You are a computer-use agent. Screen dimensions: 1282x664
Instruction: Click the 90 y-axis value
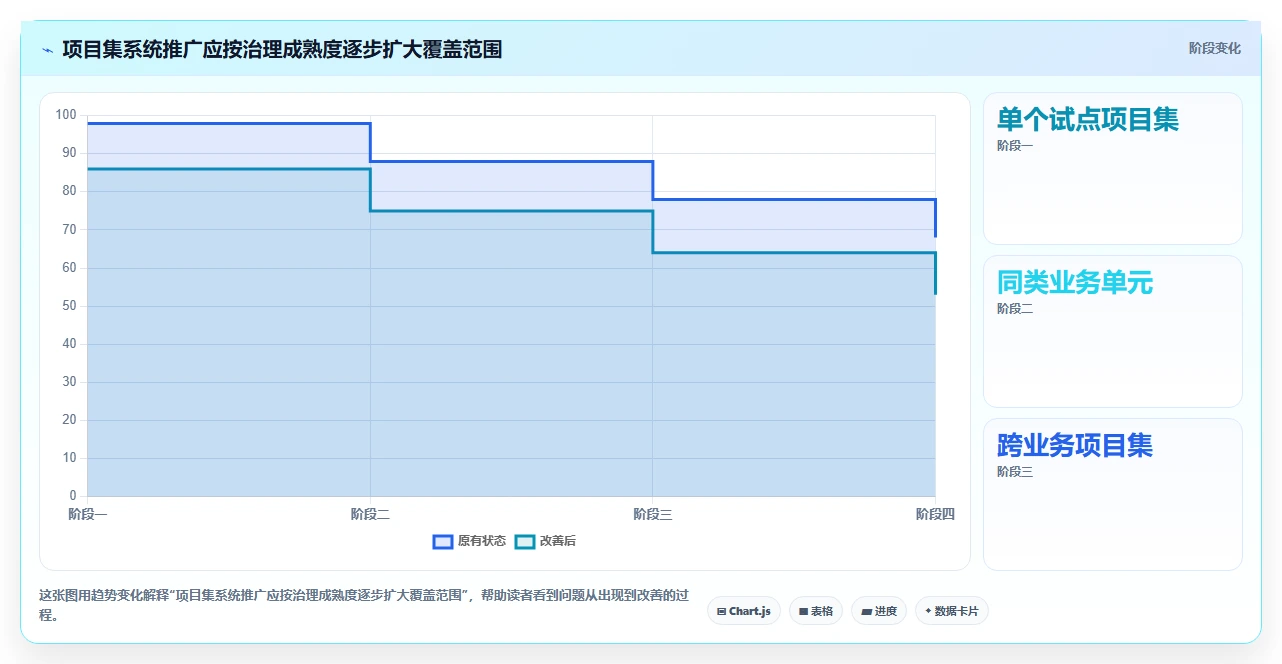point(69,153)
